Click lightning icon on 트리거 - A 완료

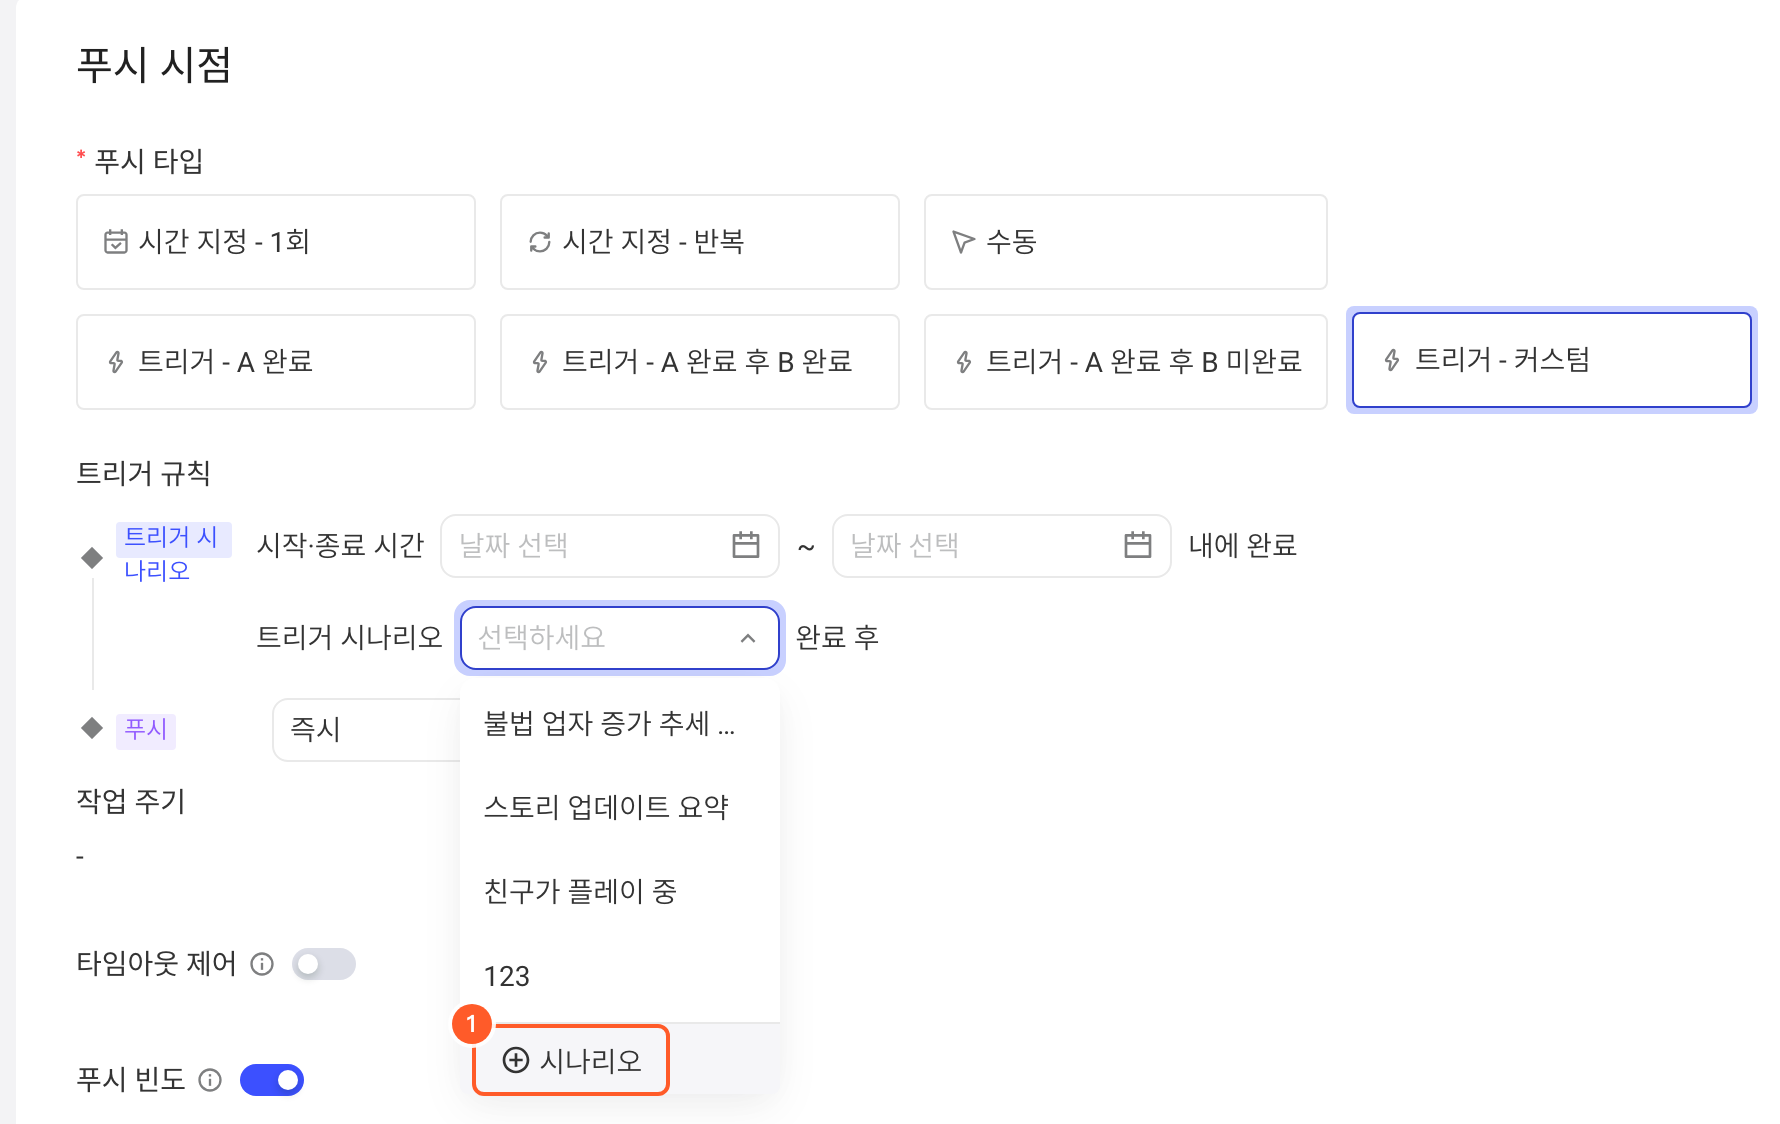pyautogui.click(x=116, y=362)
